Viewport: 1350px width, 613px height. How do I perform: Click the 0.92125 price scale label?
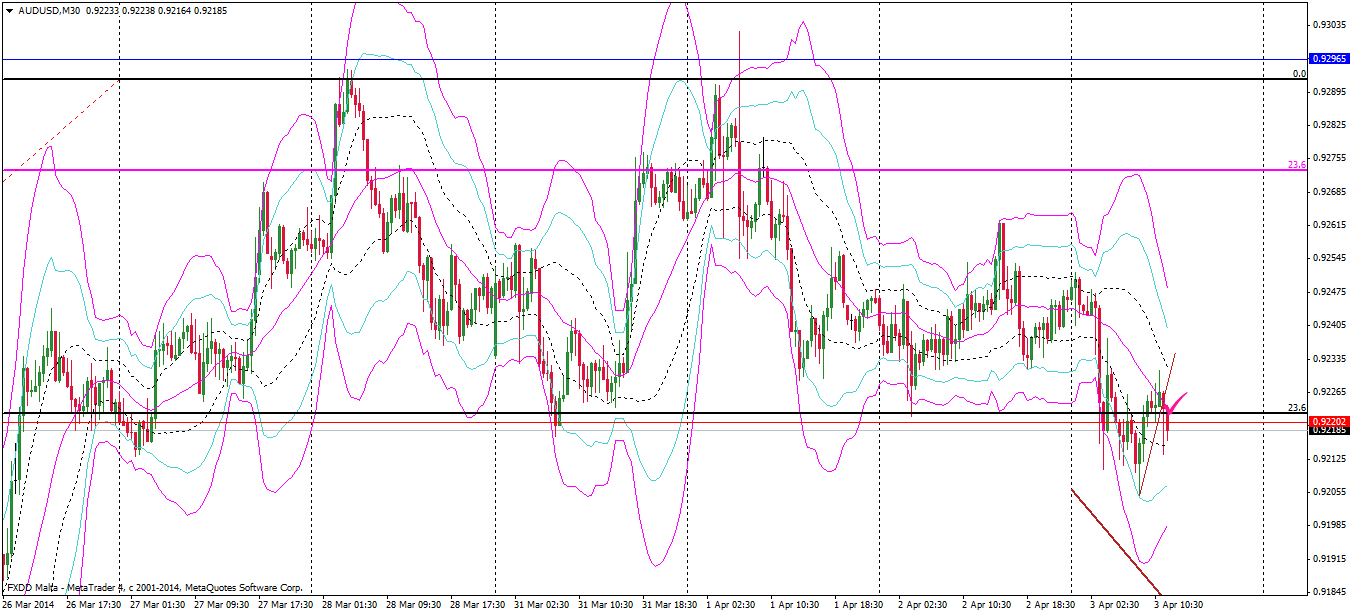(1329, 459)
